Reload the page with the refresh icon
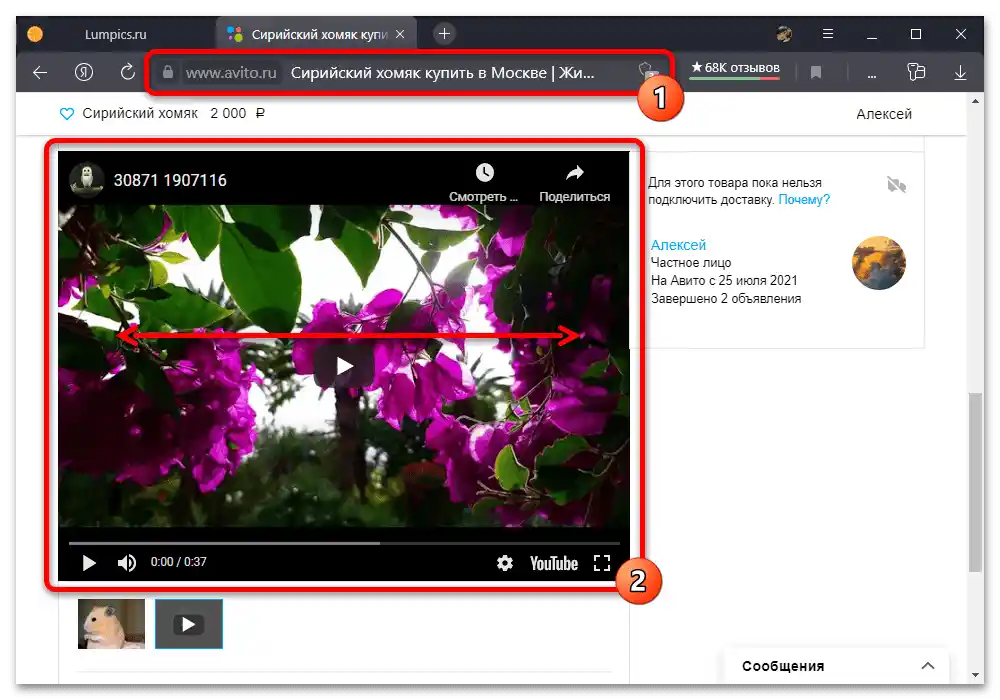The image size is (1000, 700). tap(128, 72)
